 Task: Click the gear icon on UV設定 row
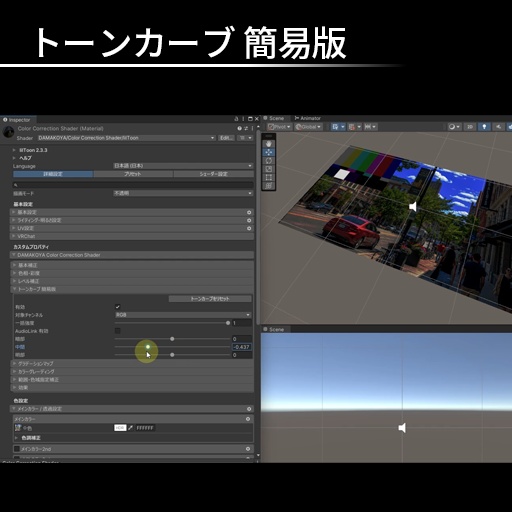click(249, 228)
